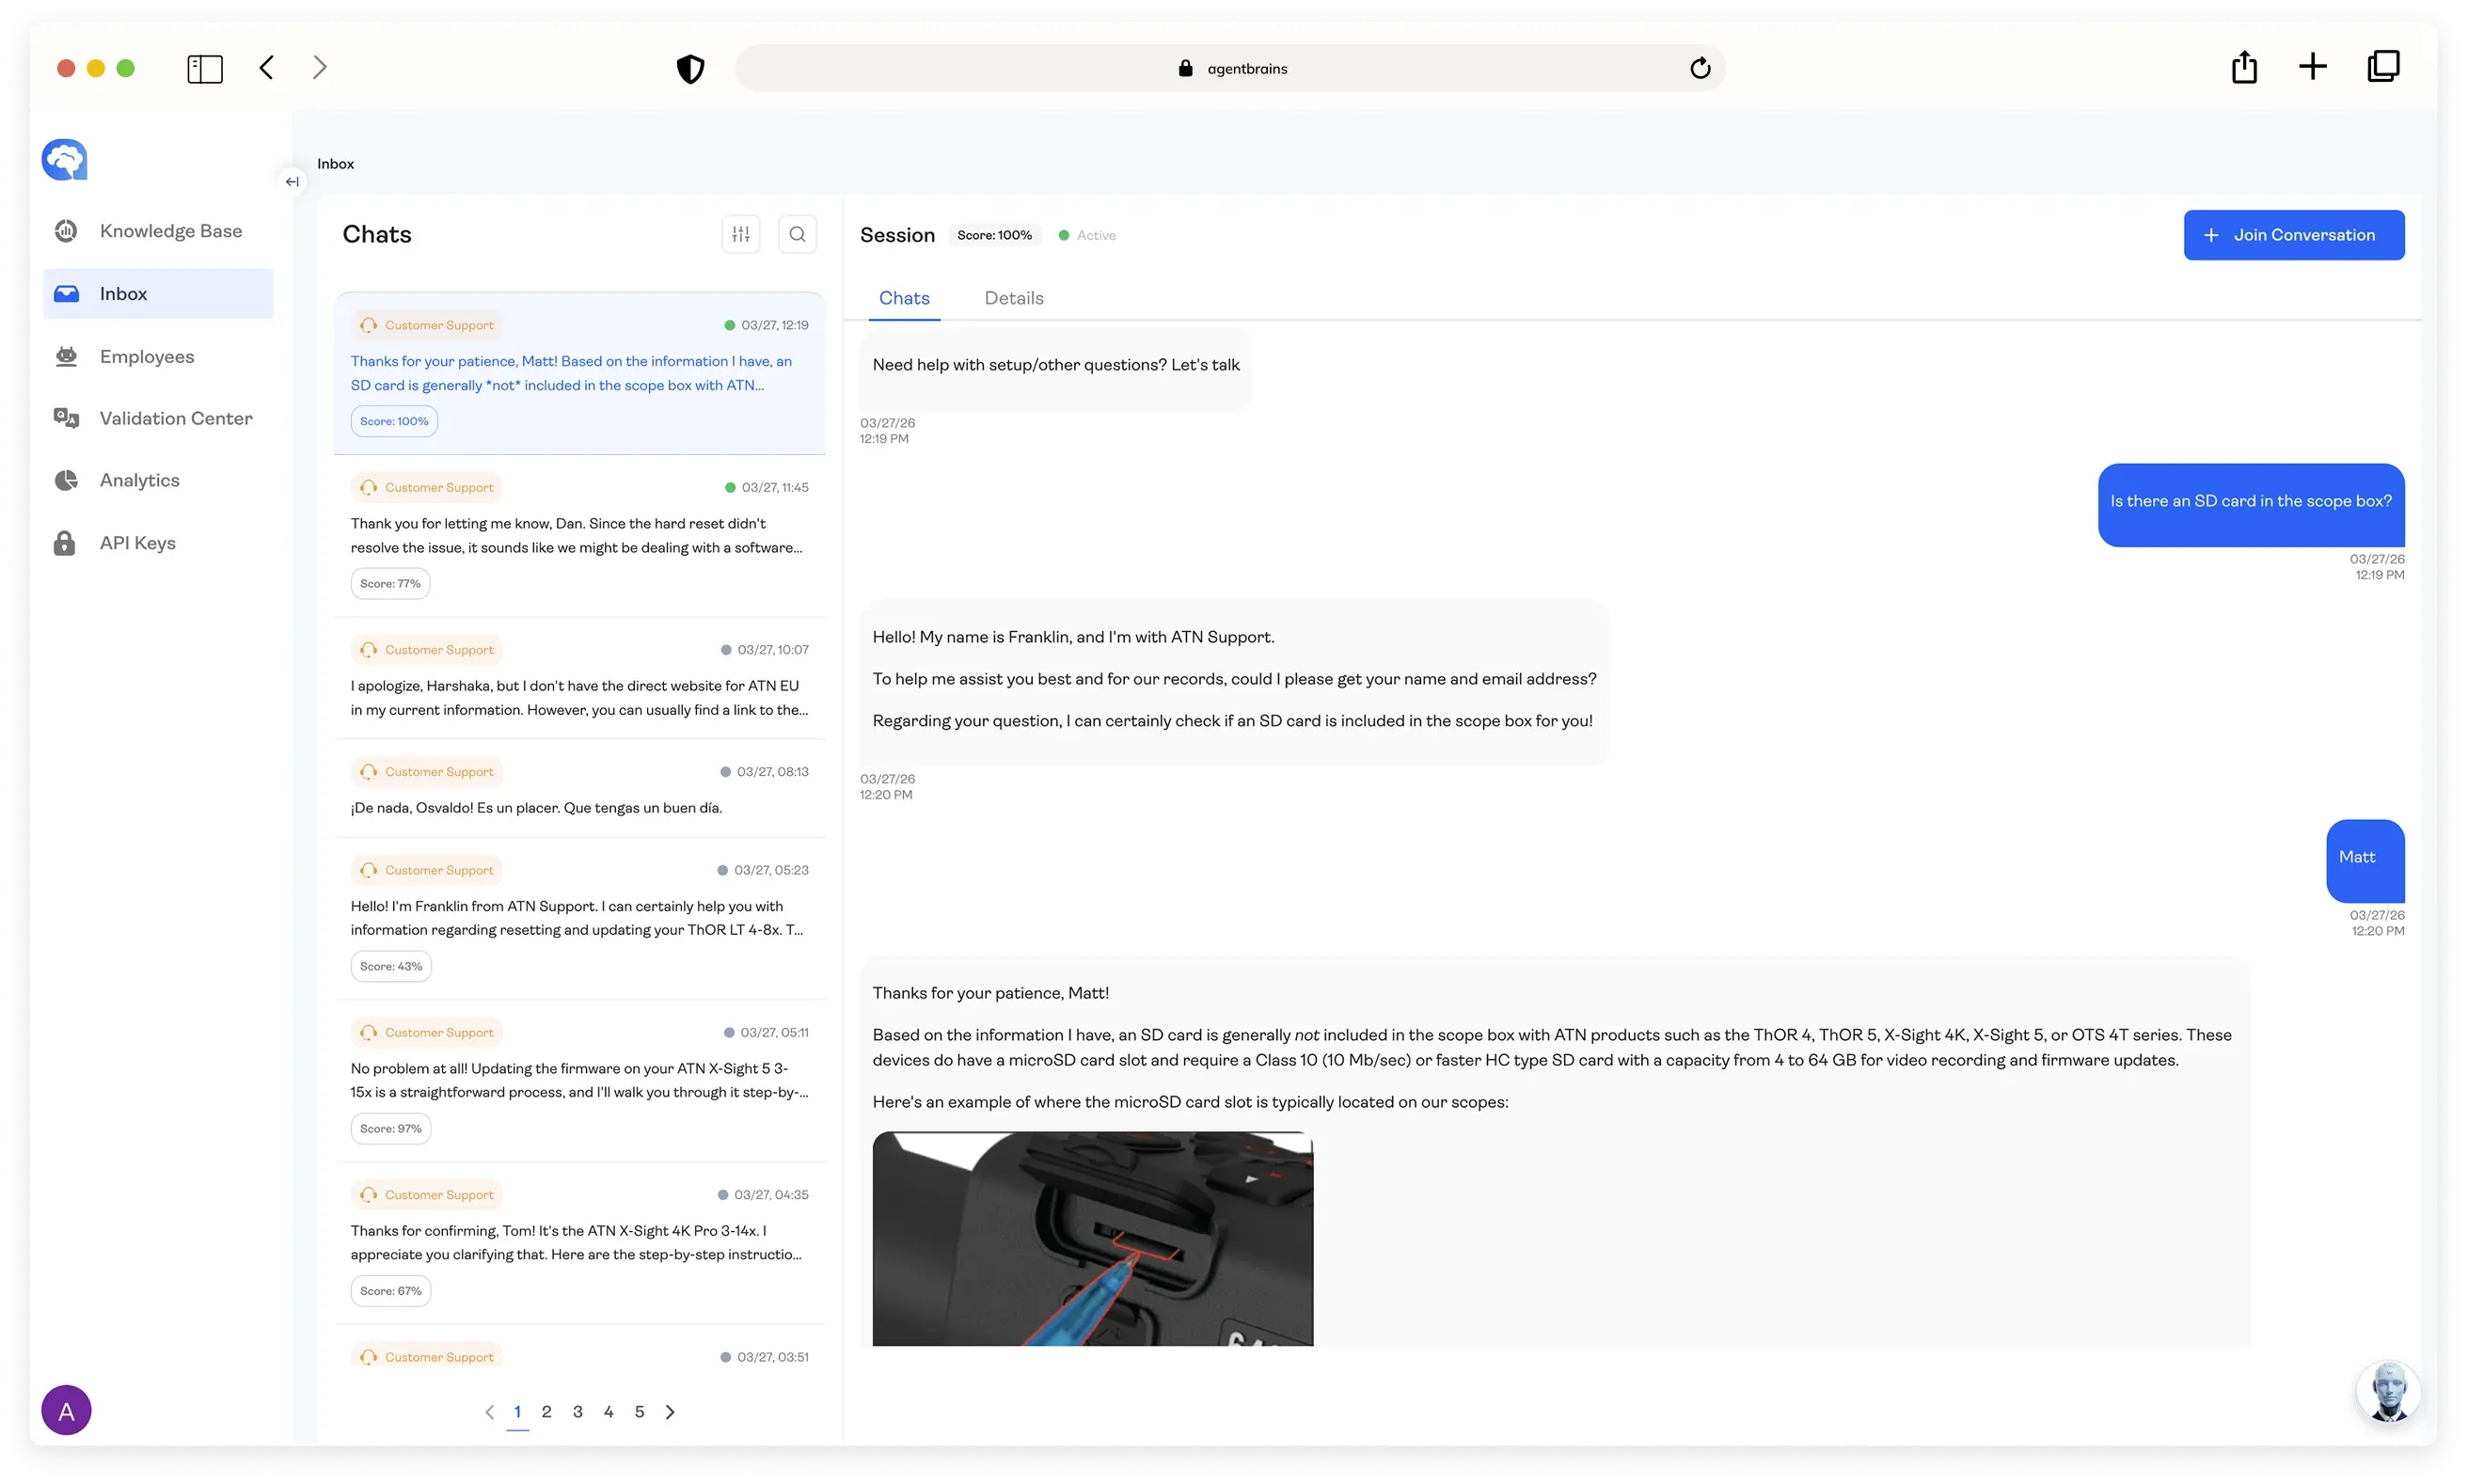The height and width of the screenshot is (1484, 2468).
Task: Open the chat addressed to Harshaka
Action: coord(580,679)
